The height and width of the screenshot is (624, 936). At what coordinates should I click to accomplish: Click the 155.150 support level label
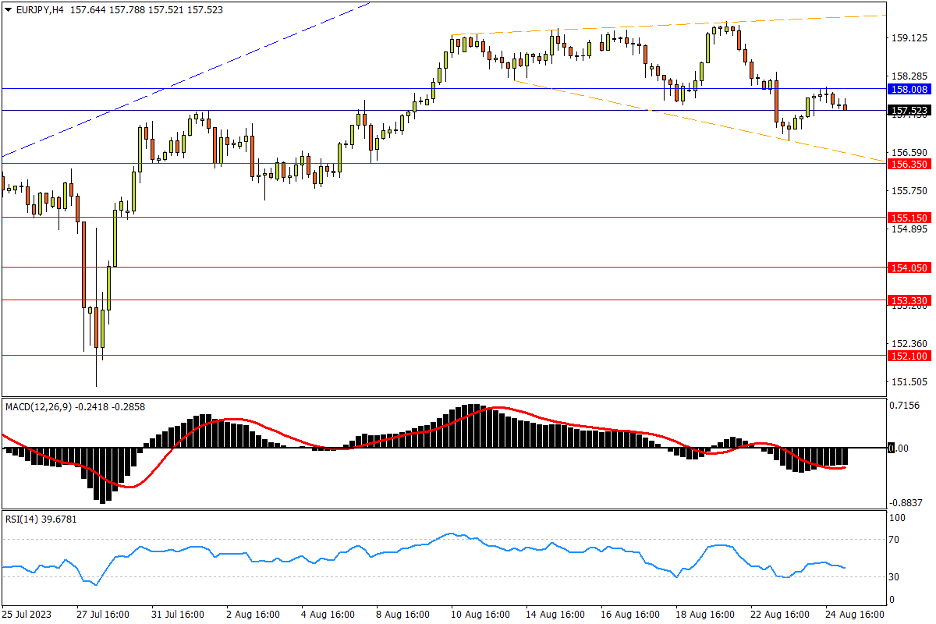point(909,217)
